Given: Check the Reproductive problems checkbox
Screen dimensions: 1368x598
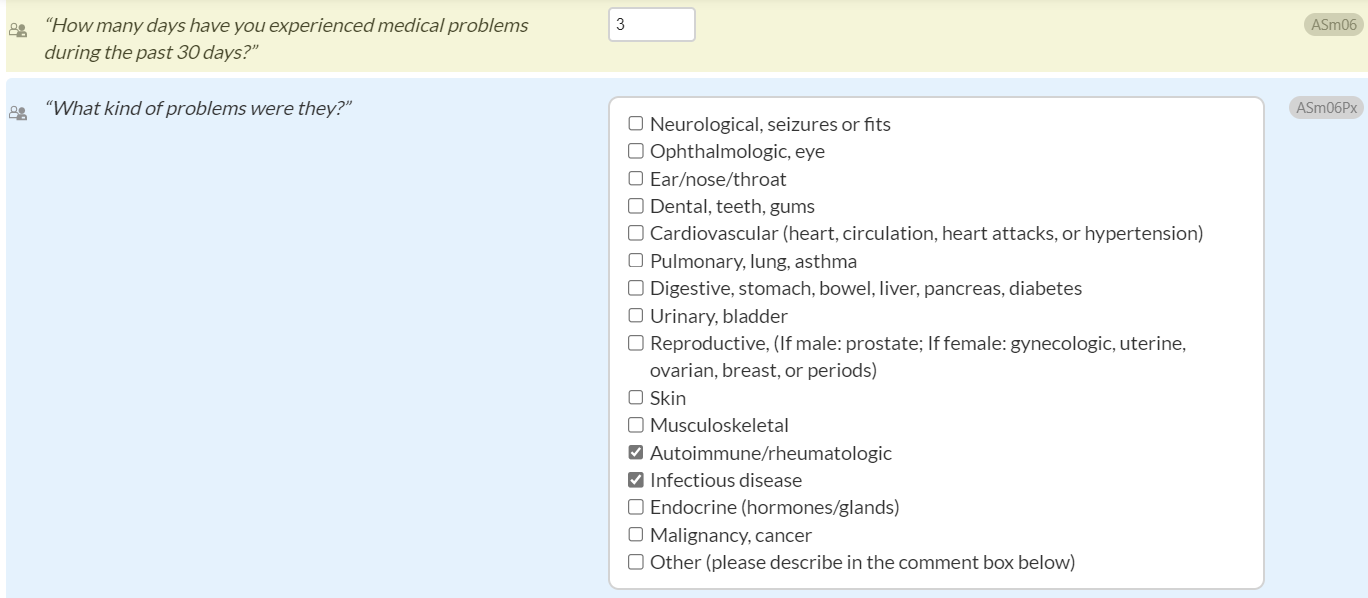Looking at the screenshot, I should pyautogui.click(x=636, y=343).
